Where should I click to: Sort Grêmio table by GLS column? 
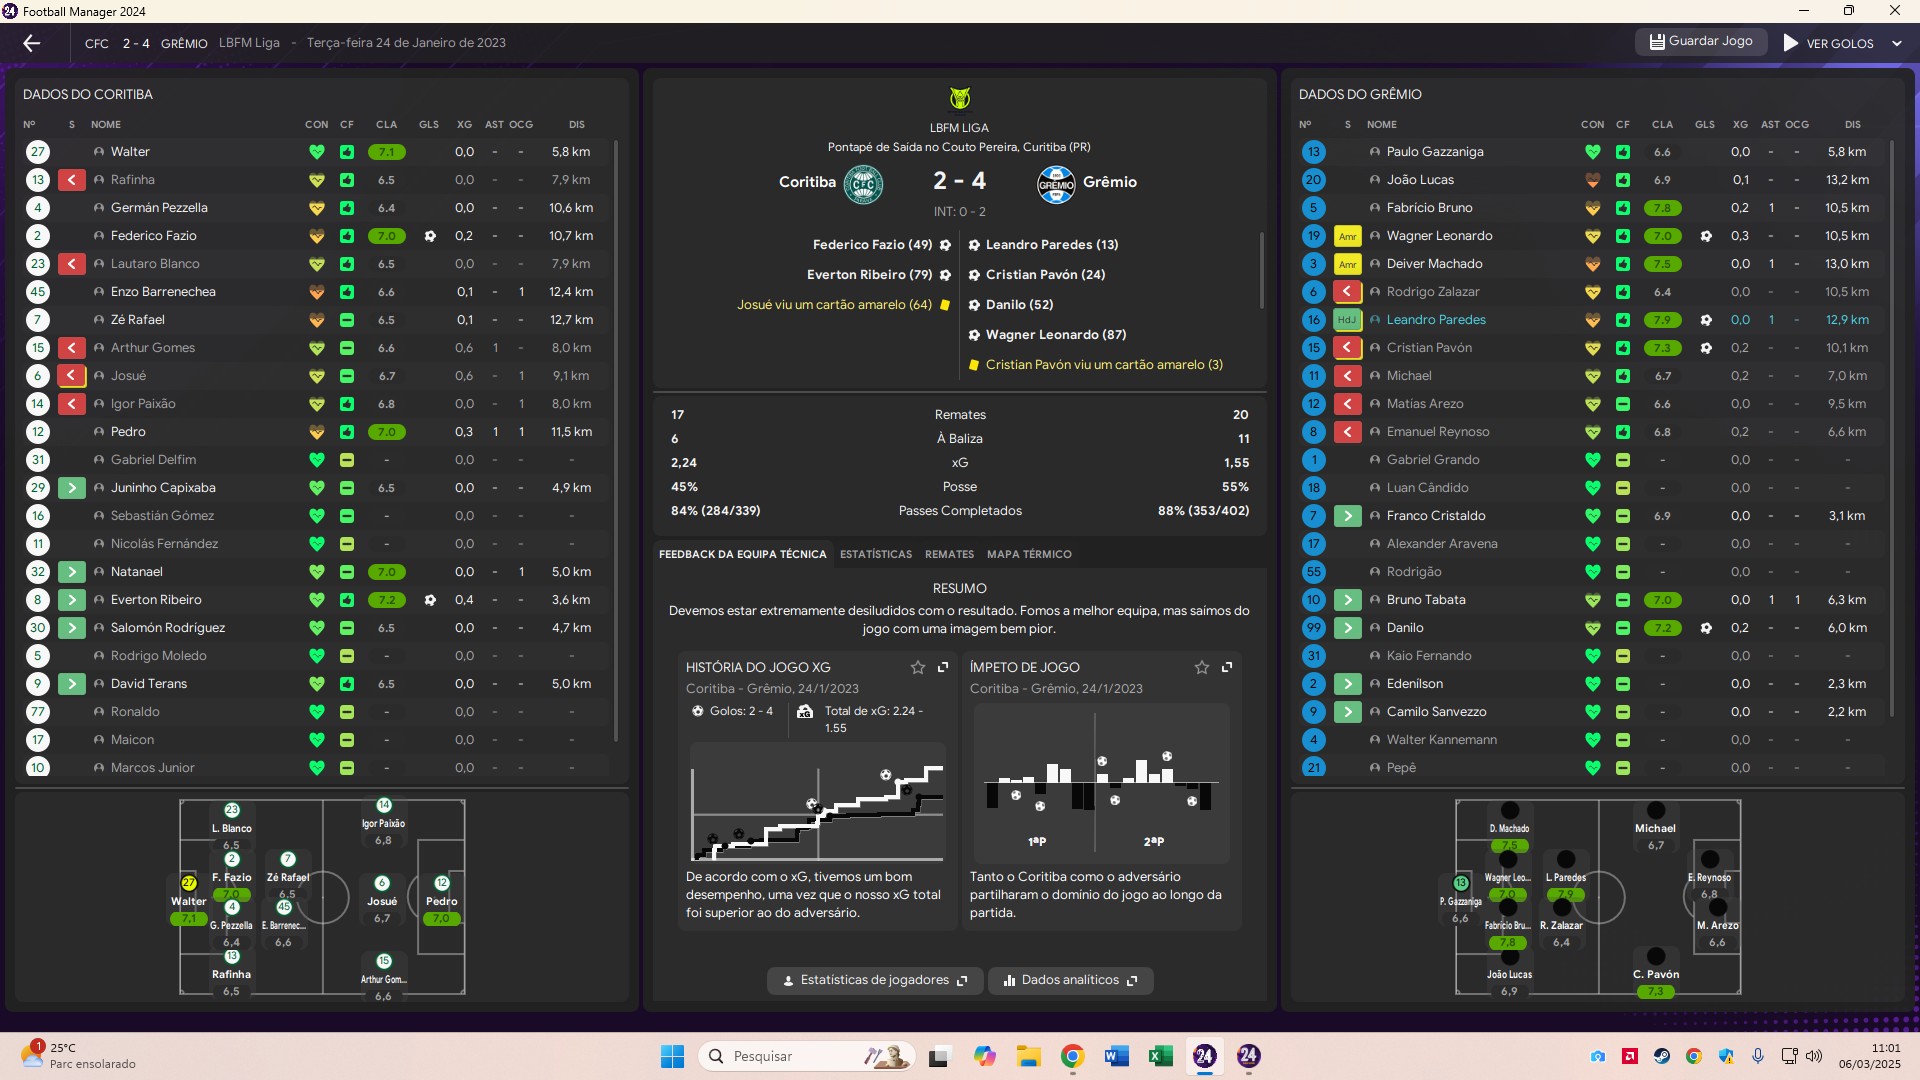pos(1705,125)
